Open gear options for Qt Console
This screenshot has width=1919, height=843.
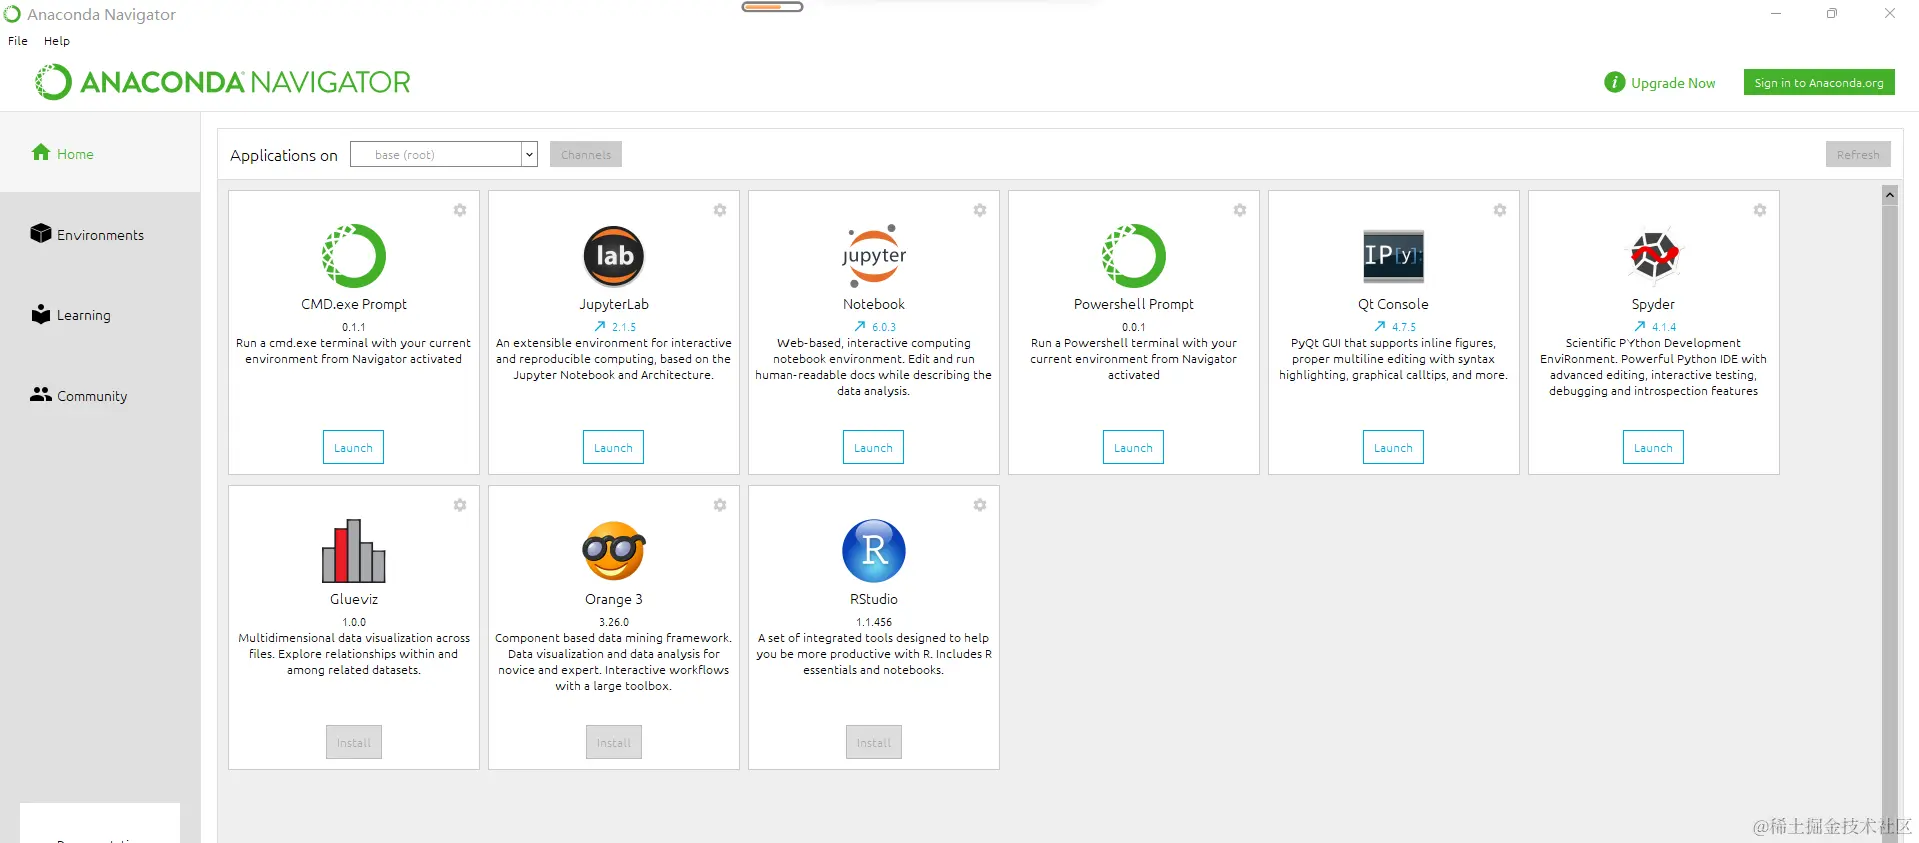pos(1500,210)
